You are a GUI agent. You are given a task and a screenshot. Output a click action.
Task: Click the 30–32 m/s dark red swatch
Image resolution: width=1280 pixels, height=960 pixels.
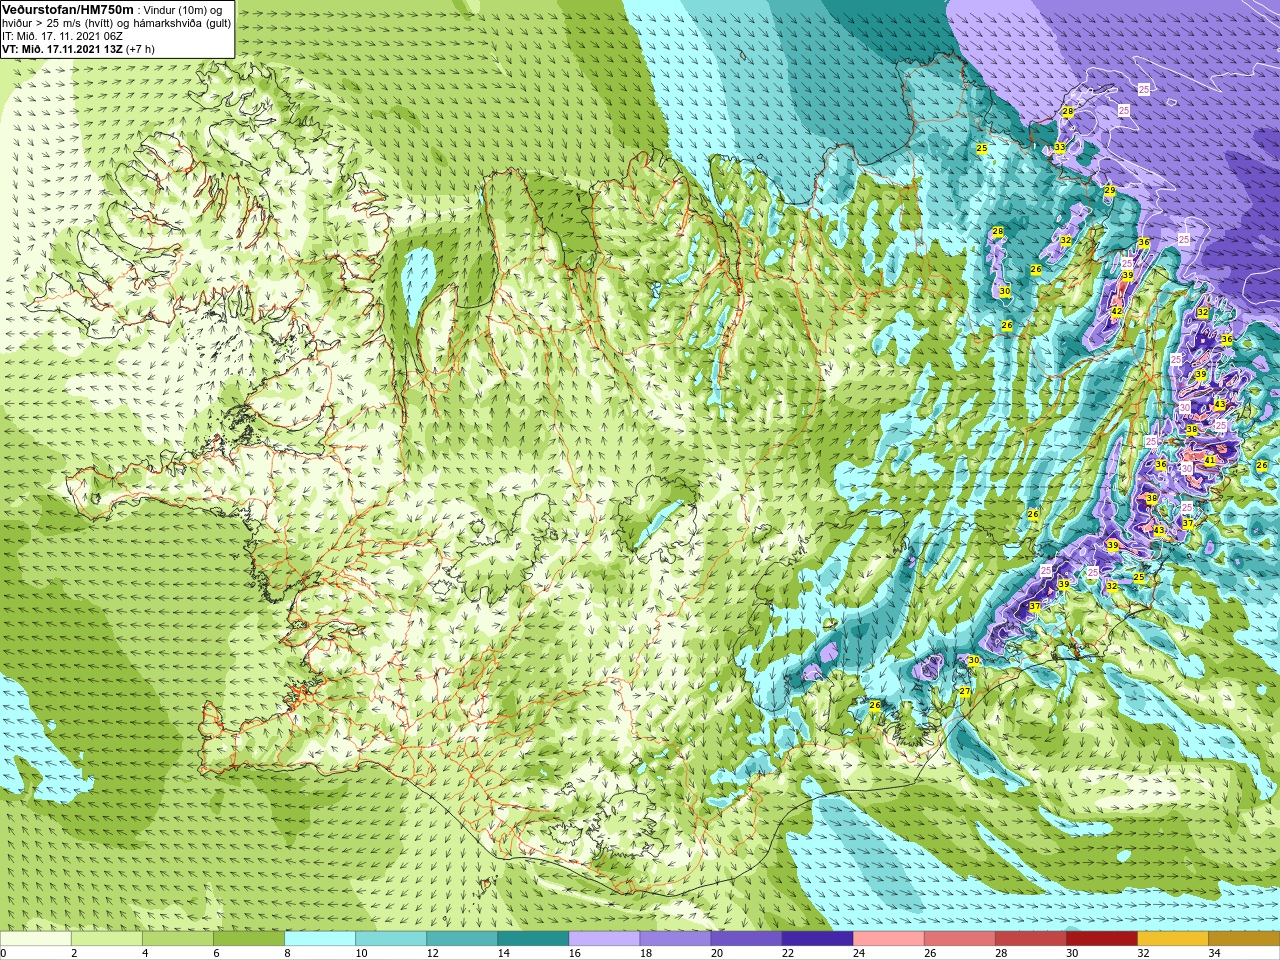click(1101, 939)
